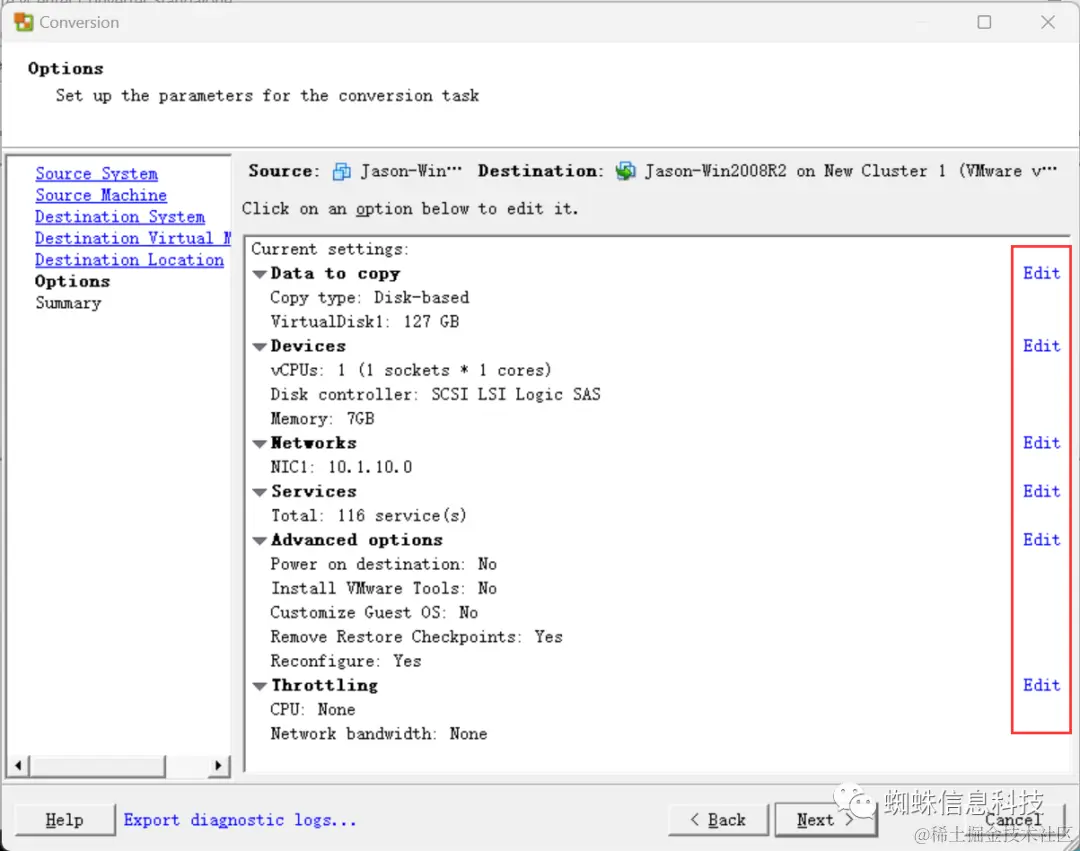Go to the Source System step
Screen dimensions: 1080x851
96,174
